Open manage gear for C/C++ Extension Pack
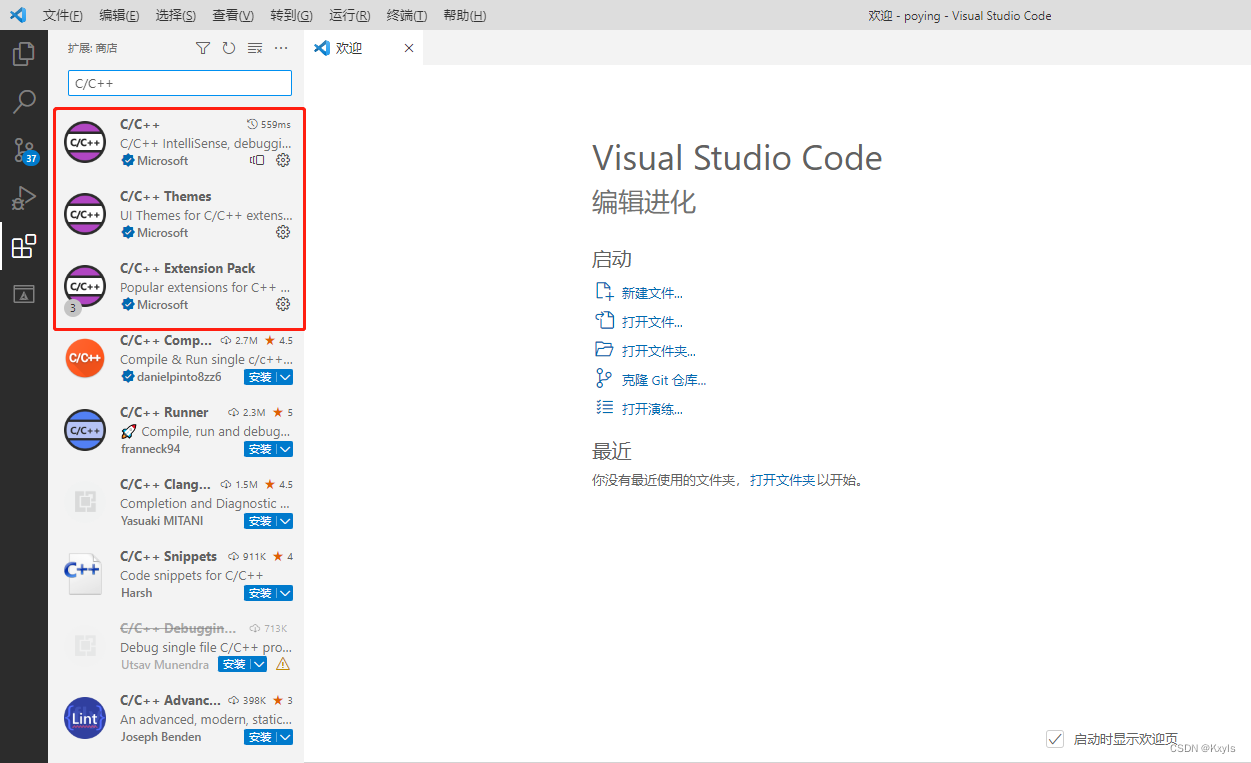Screen dimensions: 1251x763 point(283,304)
